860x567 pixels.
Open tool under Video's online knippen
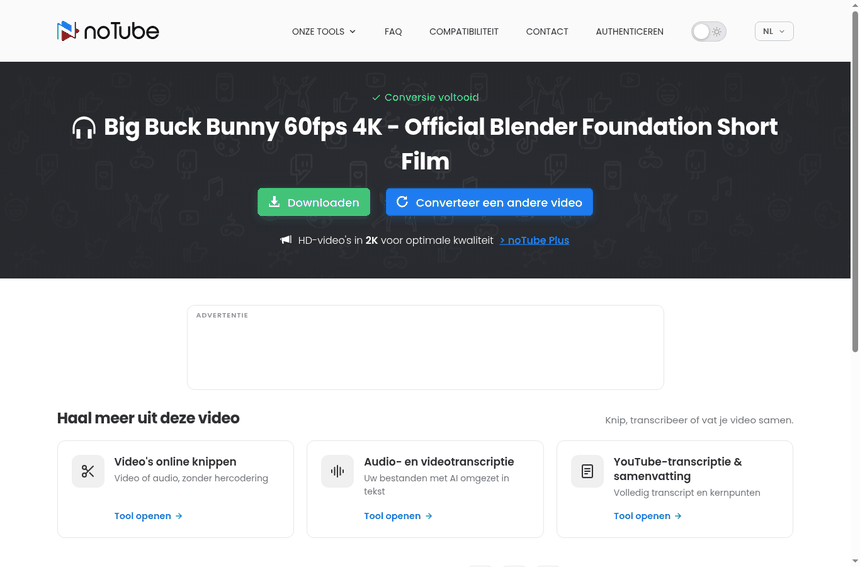click(x=148, y=516)
